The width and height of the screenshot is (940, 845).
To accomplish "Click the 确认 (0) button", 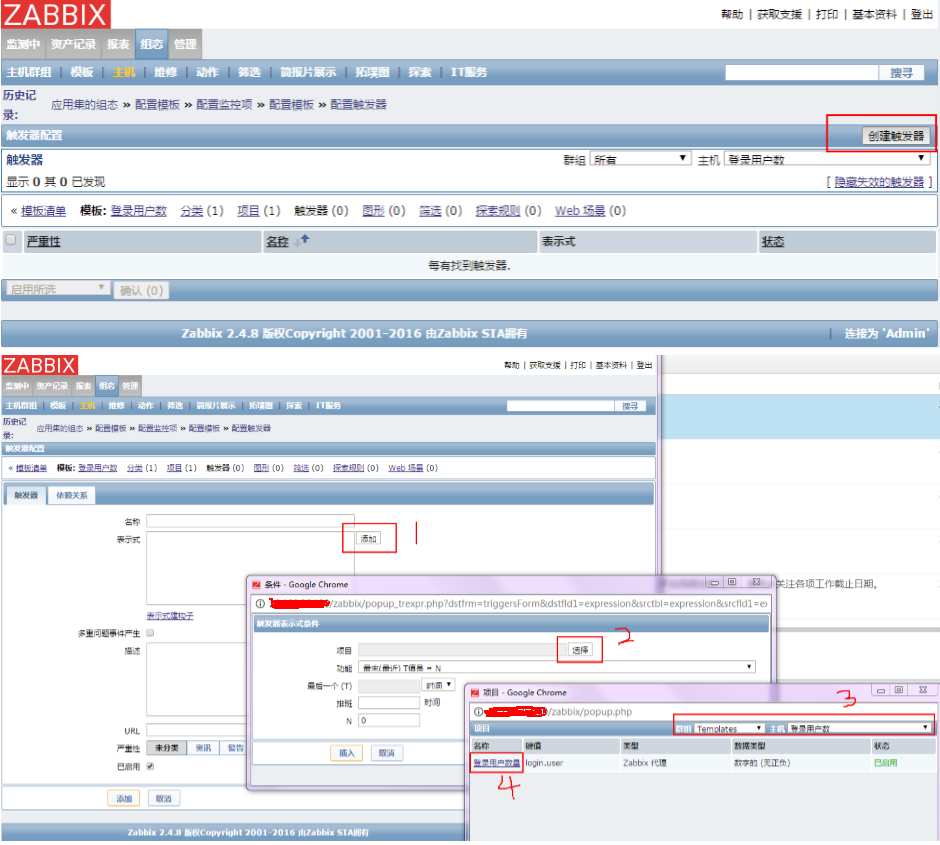I will [141, 291].
